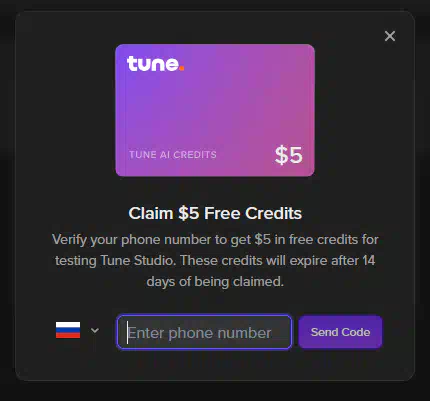Click the Send Code button

click(x=340, y=332)
